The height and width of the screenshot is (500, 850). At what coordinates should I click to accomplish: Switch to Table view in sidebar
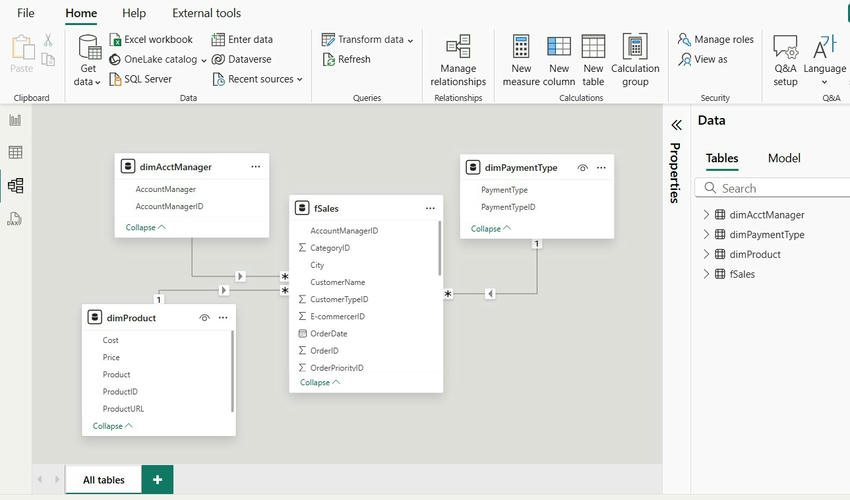pyautogui.click(x=15, y=152)
